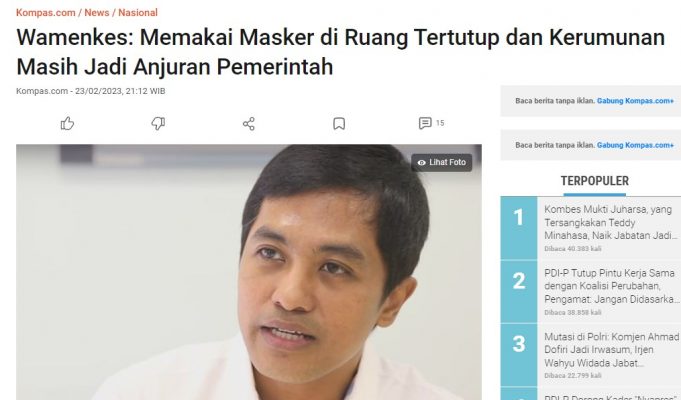This screenshot has width=681, height=400.
Task: Click the eye icon in Lihat Foto
Action: coord(421,163)
